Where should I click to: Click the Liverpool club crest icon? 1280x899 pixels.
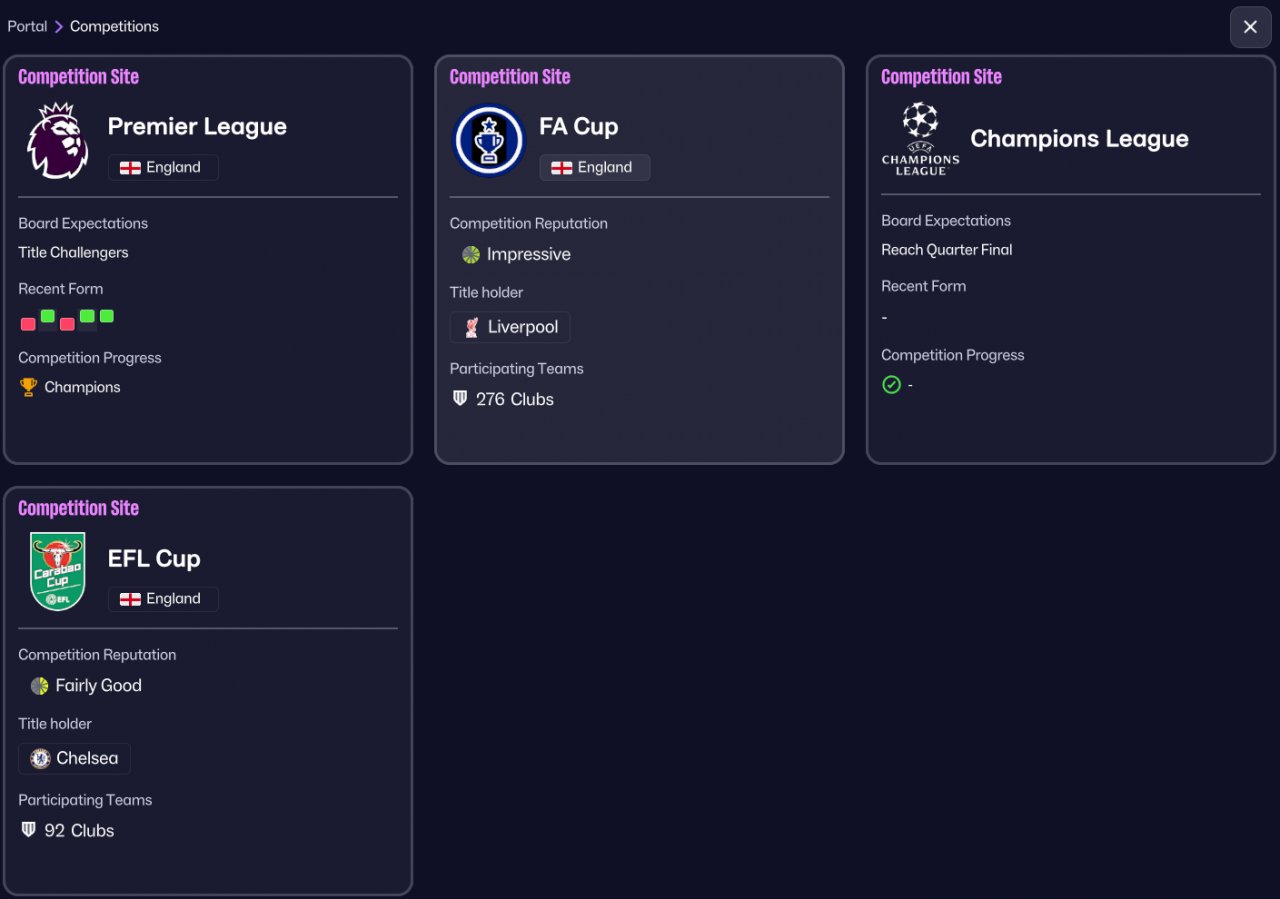click(x=471, y=327)
